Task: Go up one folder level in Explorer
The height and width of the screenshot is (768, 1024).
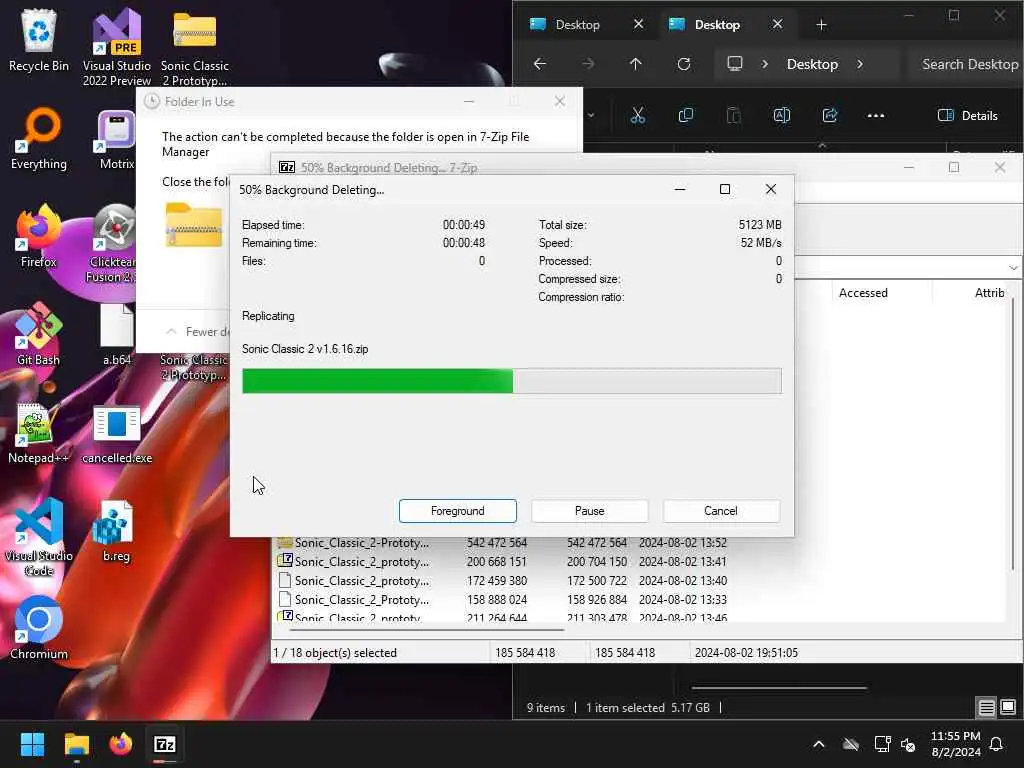Action: click(635, 64)
